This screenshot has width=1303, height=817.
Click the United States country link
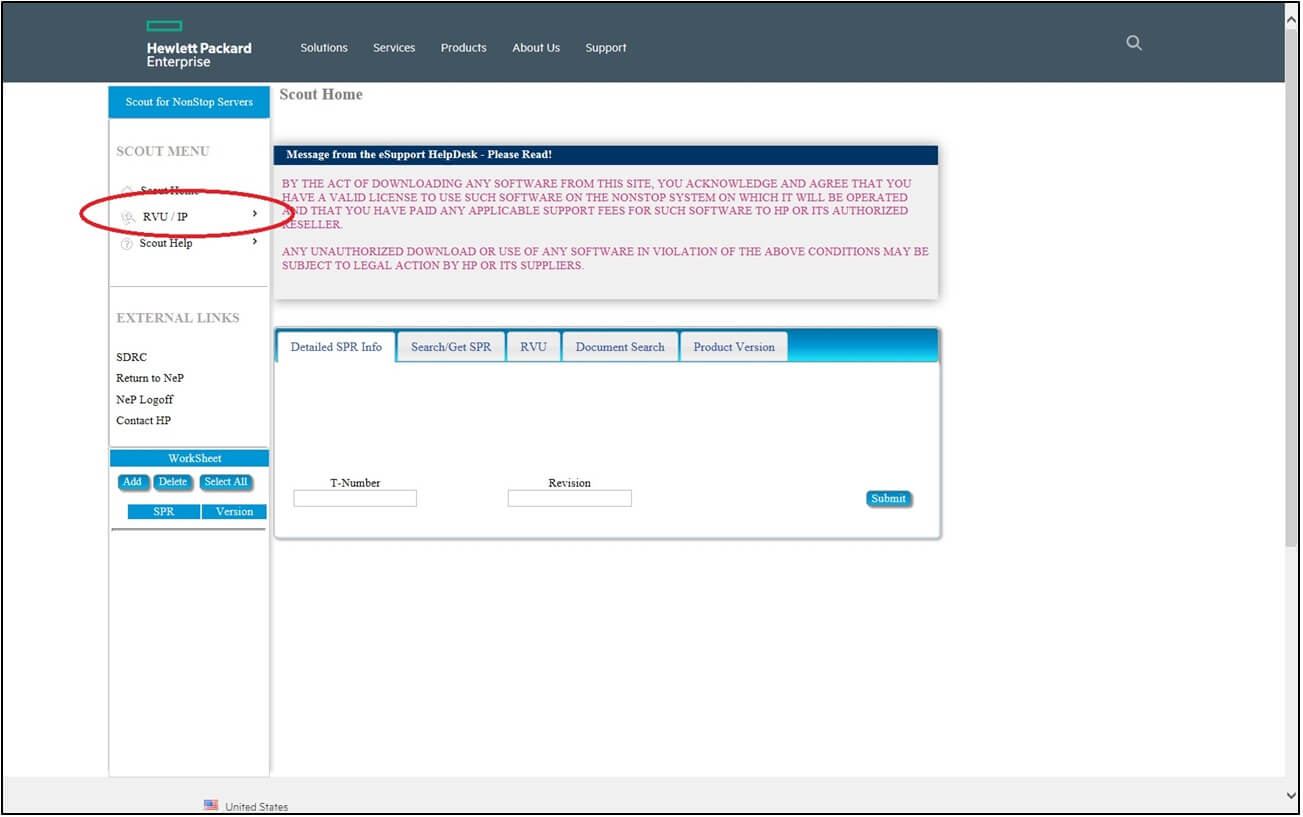point(256,807)
